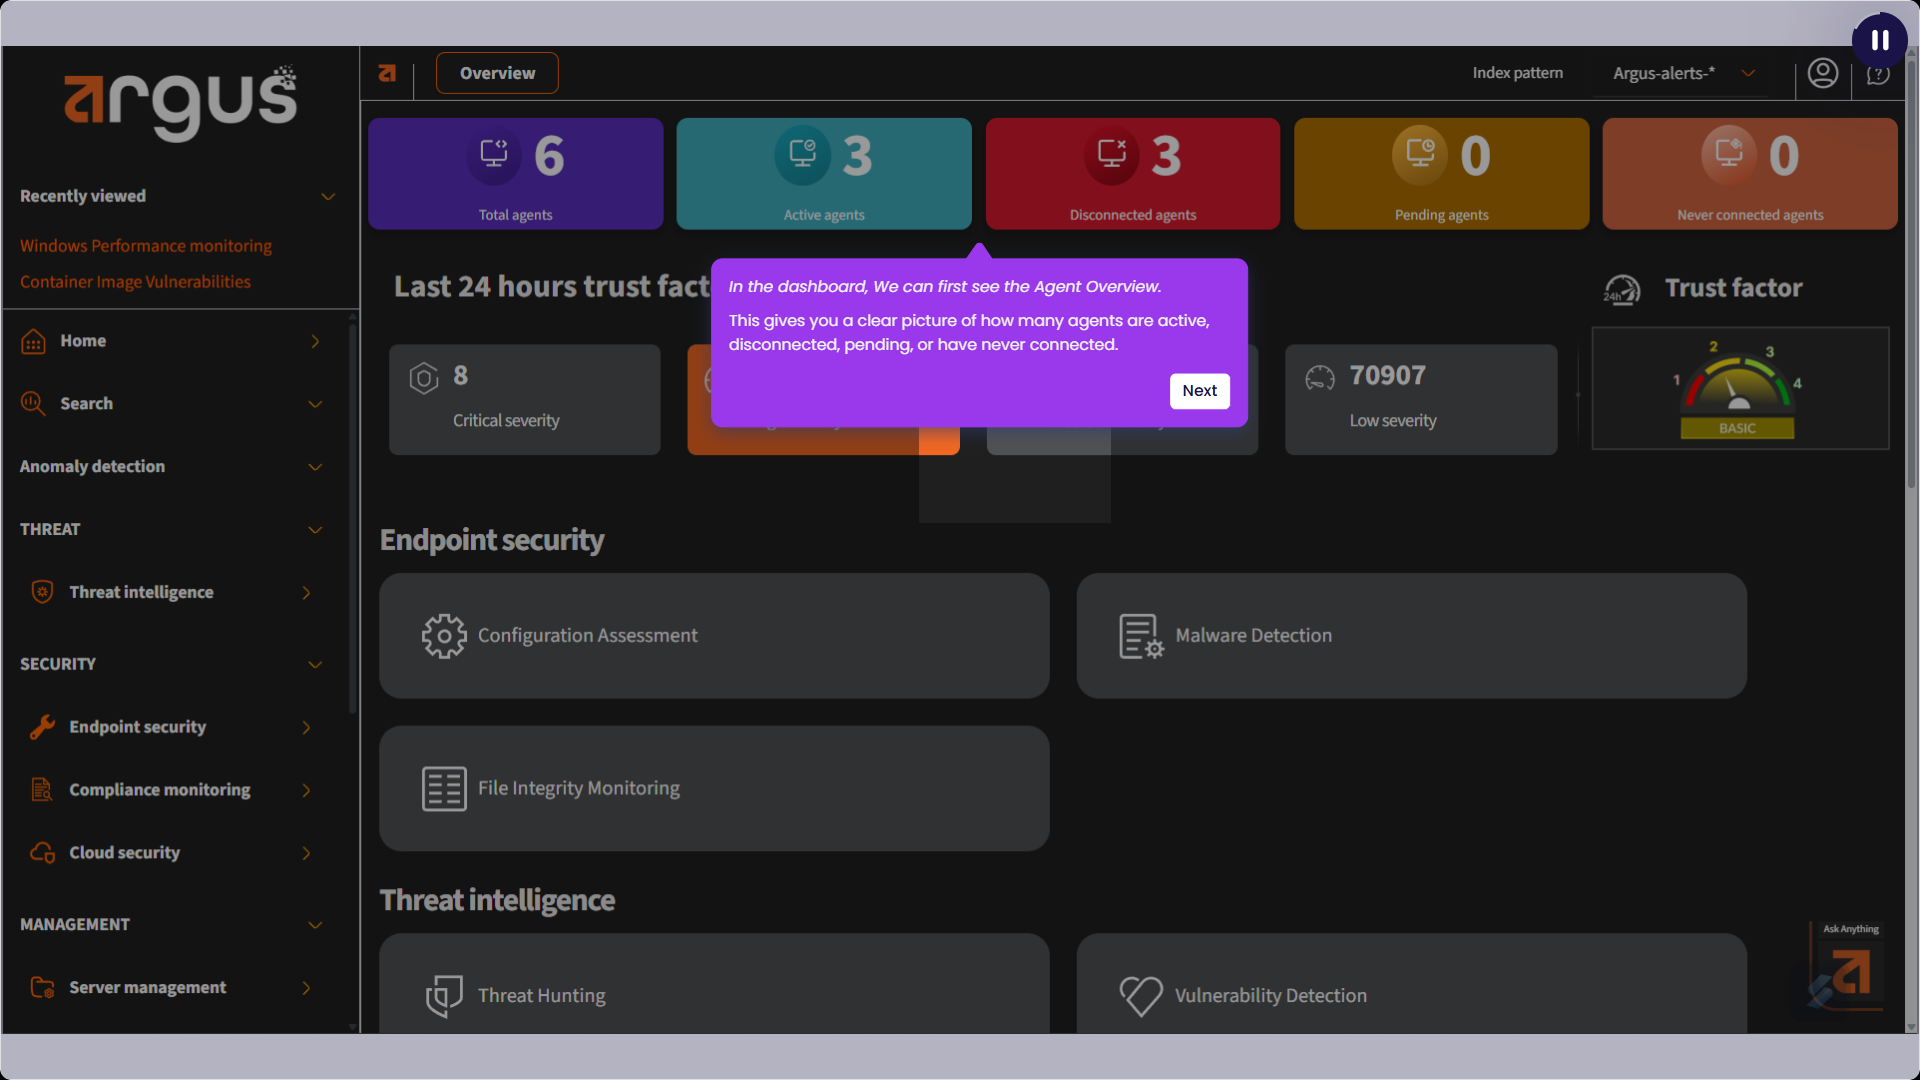Click the Pending agents count 0
The width and height of the screenshot is (1920, 1080).
(1475, 155)
